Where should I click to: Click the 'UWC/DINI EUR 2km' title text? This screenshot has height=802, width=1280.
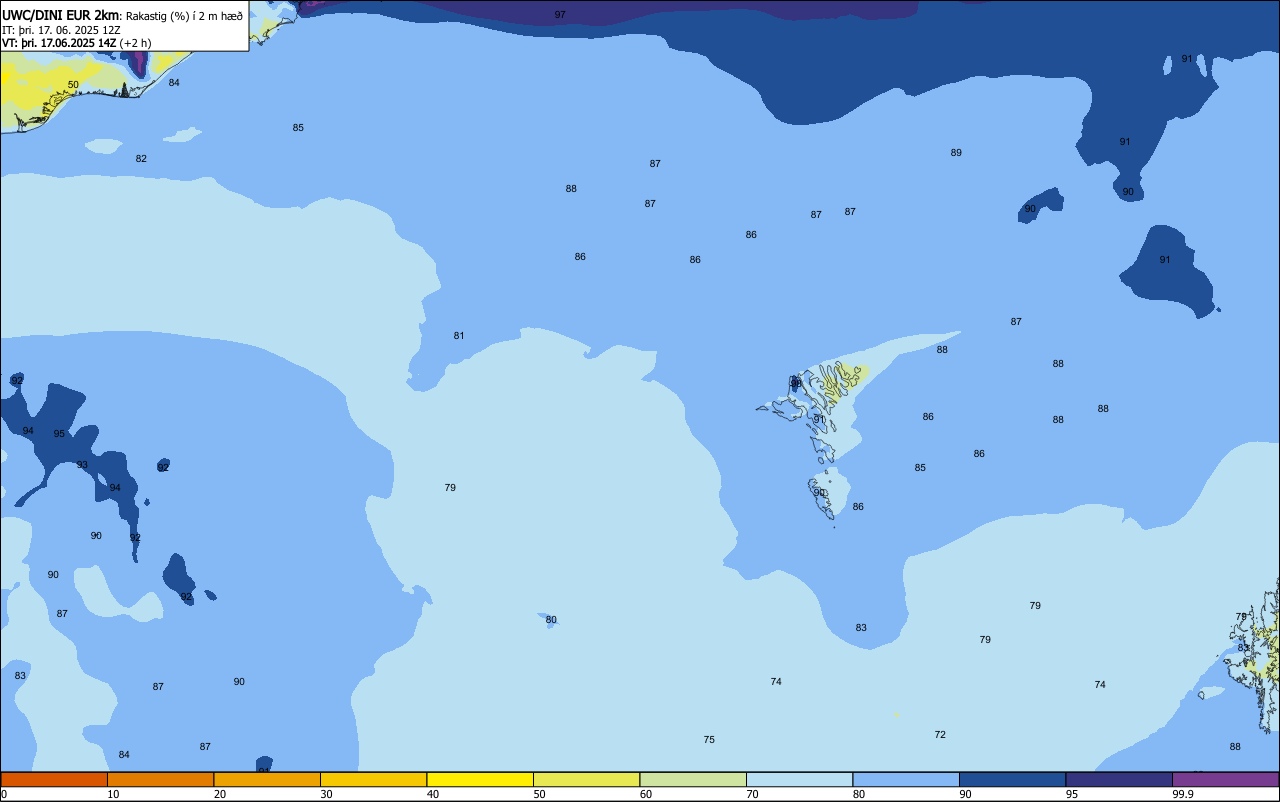coord(61,15)
